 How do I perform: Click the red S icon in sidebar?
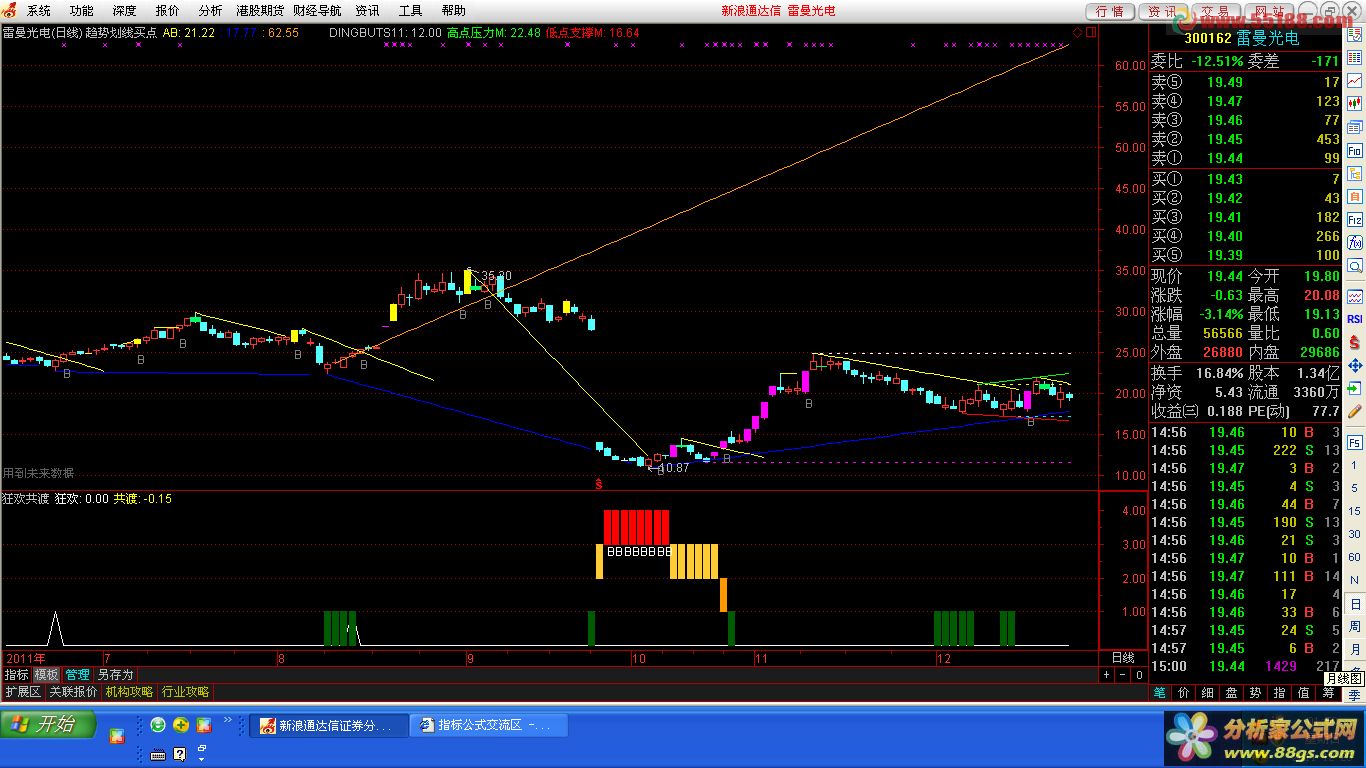tap(1355, 343)
